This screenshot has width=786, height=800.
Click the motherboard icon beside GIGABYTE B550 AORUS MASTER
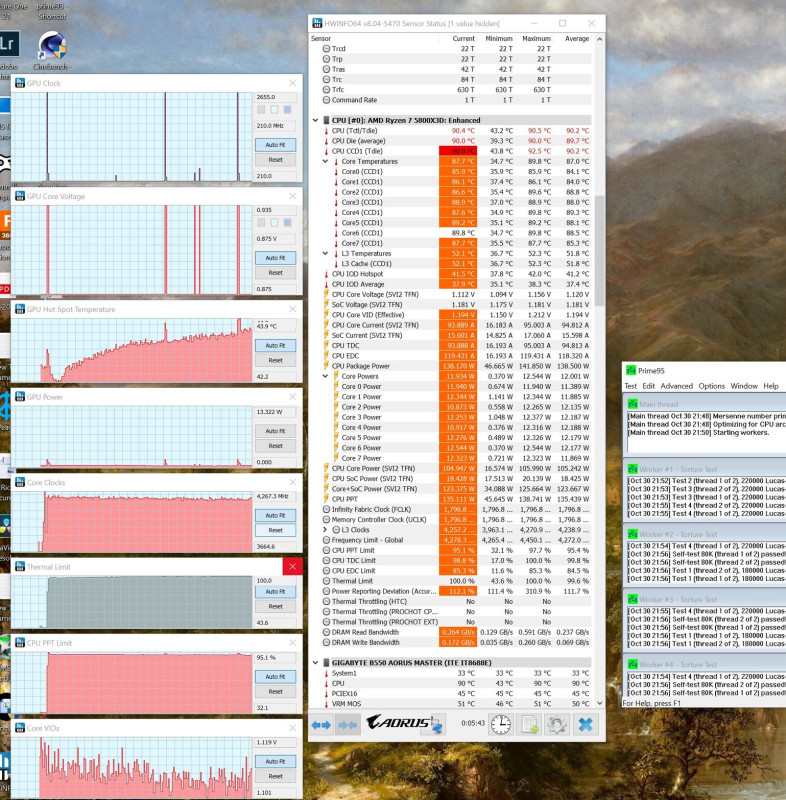pyautogui.click(x=326, y=663)
